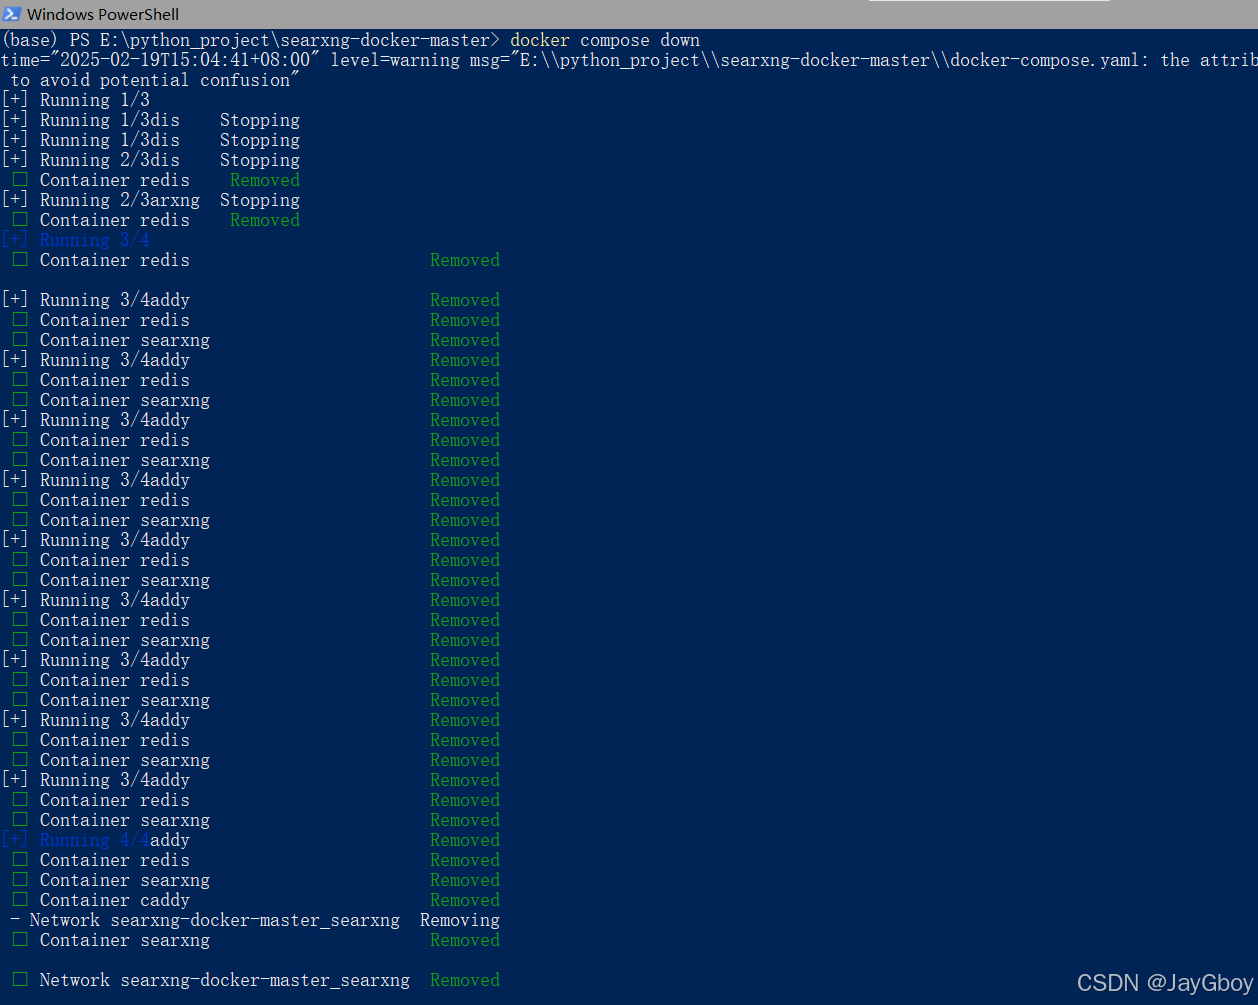Click the green box marker beside Container caddy
Viewport: 1258px width, 1005px height.
pyautogui.click(x=20, y=899)
